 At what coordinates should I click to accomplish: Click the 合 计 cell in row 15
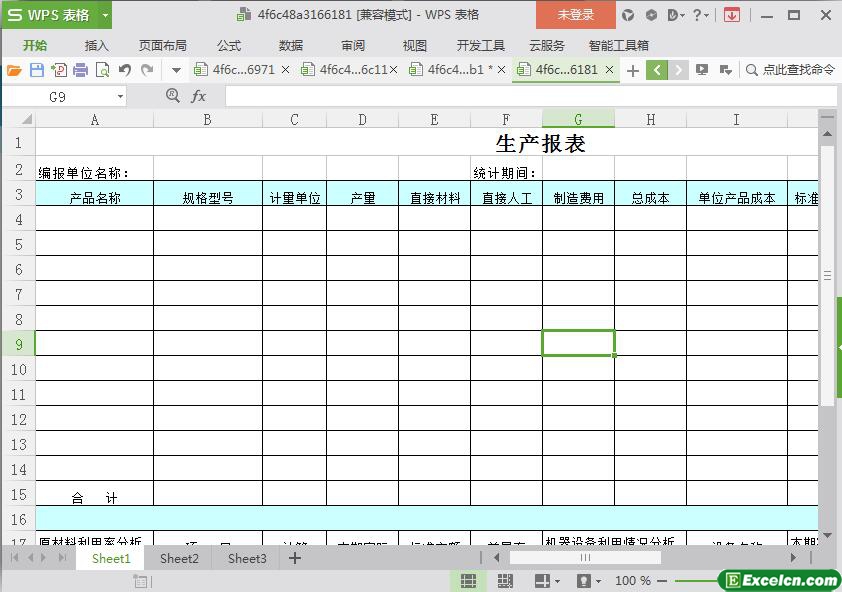95,494
